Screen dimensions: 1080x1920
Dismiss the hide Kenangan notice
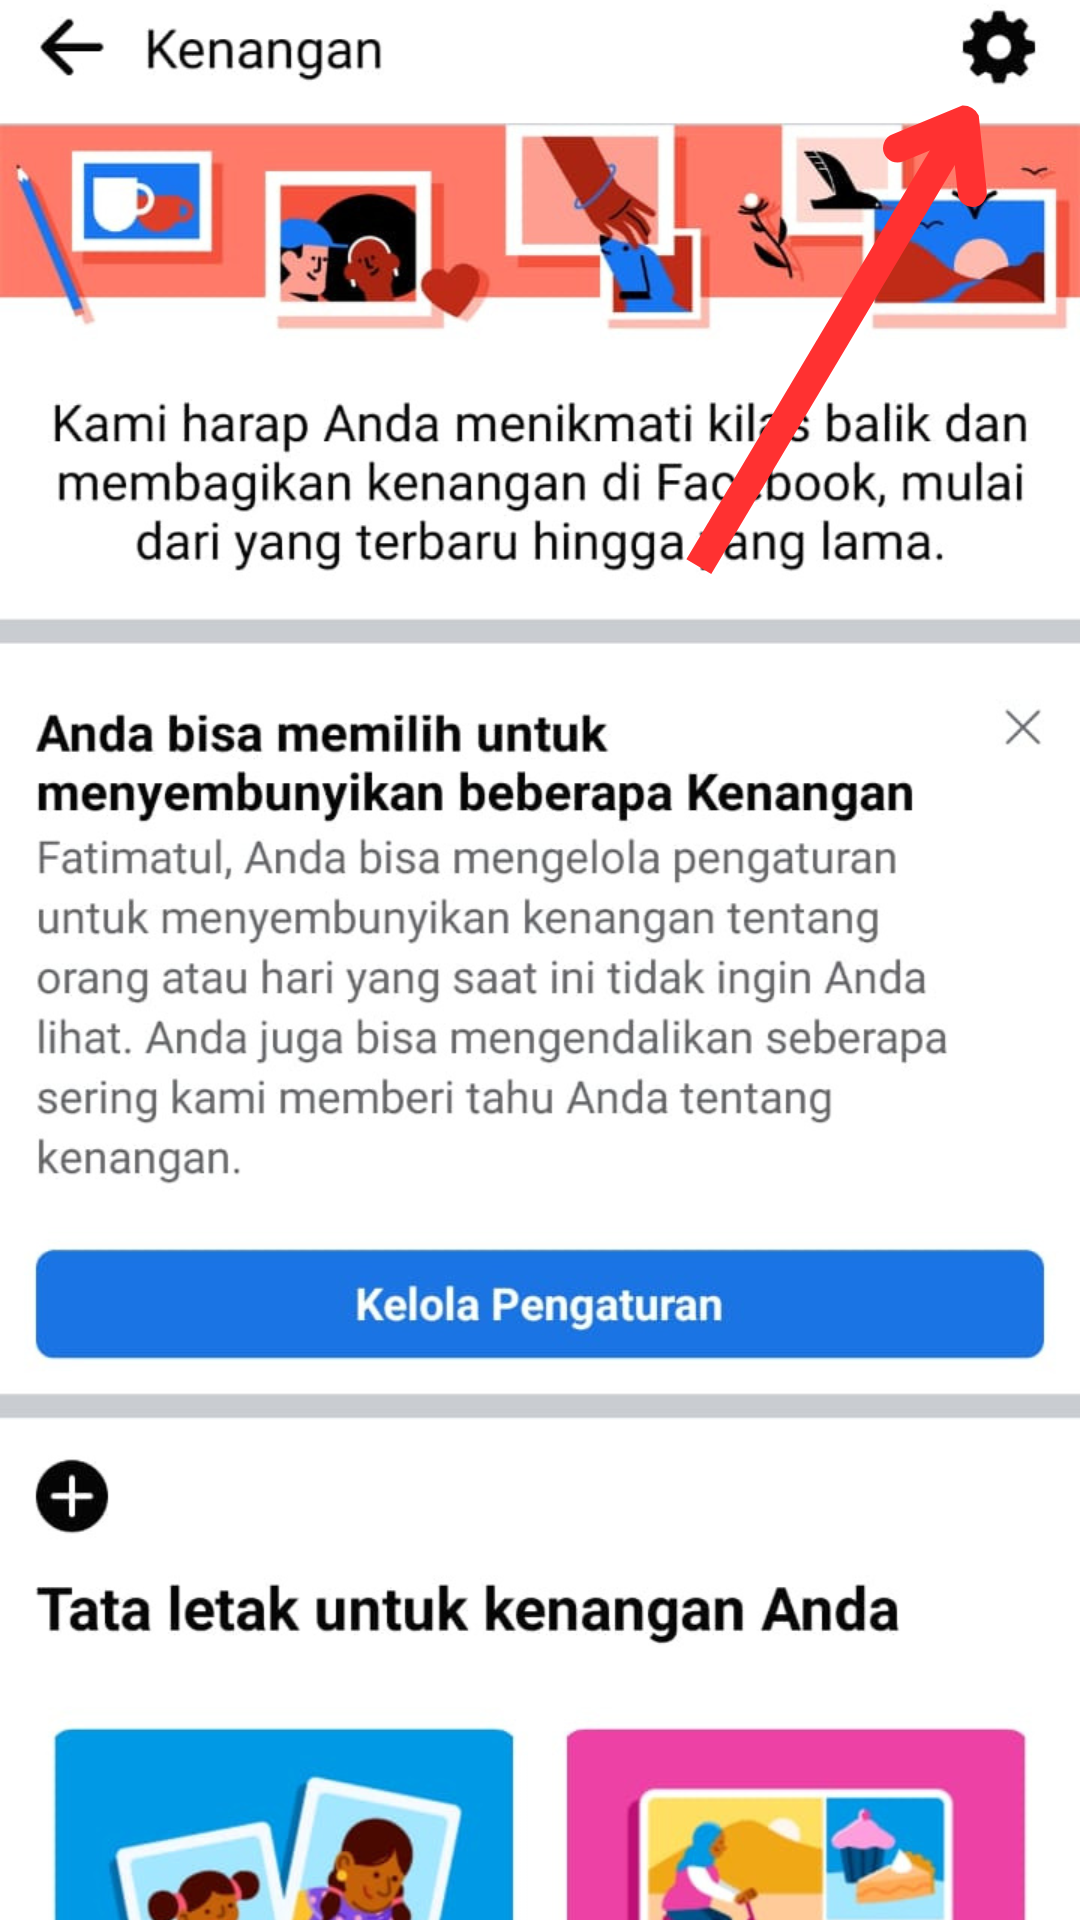tap(1022, 728)
